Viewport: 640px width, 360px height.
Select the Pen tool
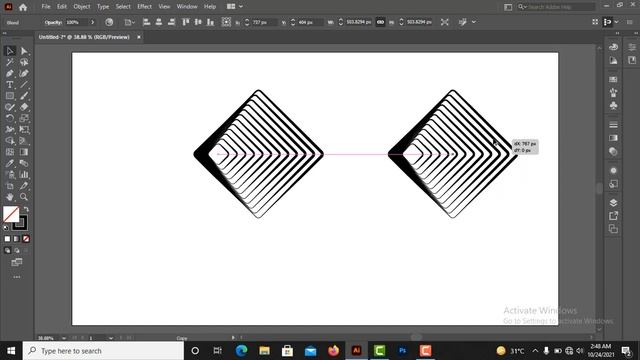coord(10,73)
